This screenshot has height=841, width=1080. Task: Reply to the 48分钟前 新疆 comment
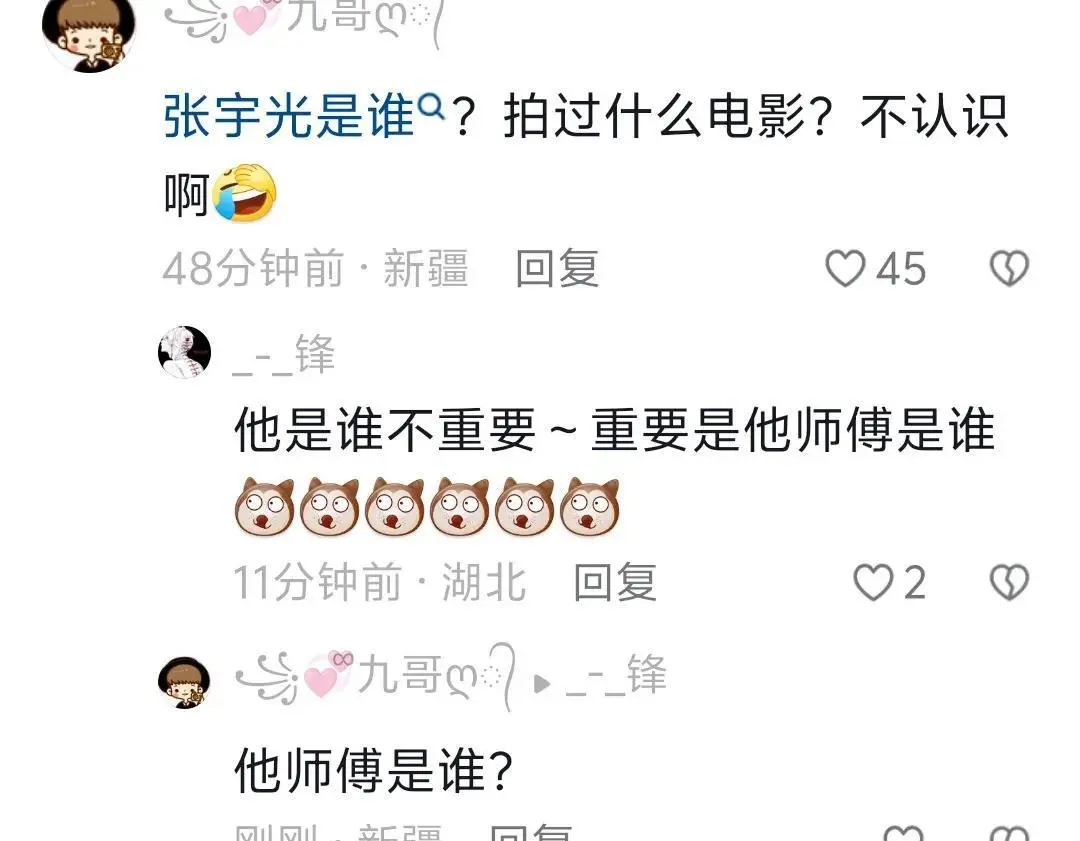tap(557, 268)
